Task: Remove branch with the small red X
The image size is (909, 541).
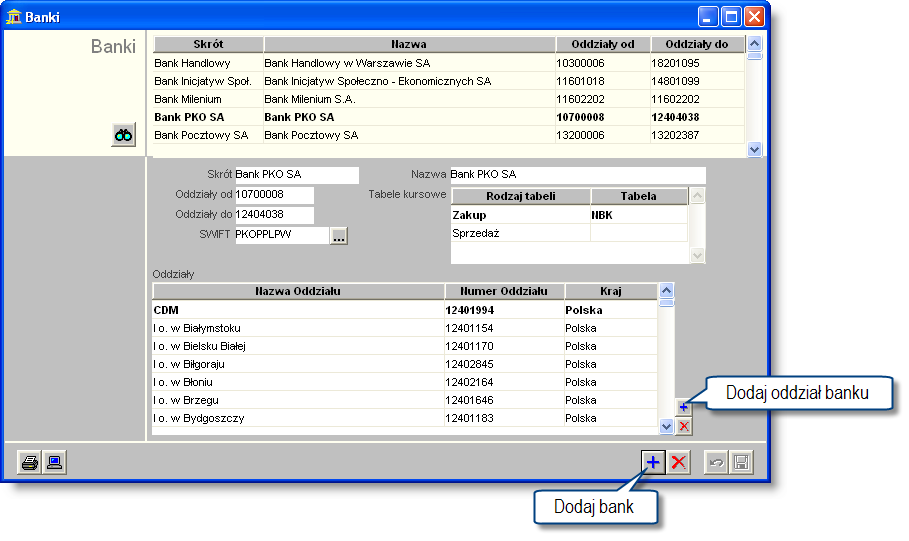Action: (683, 427)
